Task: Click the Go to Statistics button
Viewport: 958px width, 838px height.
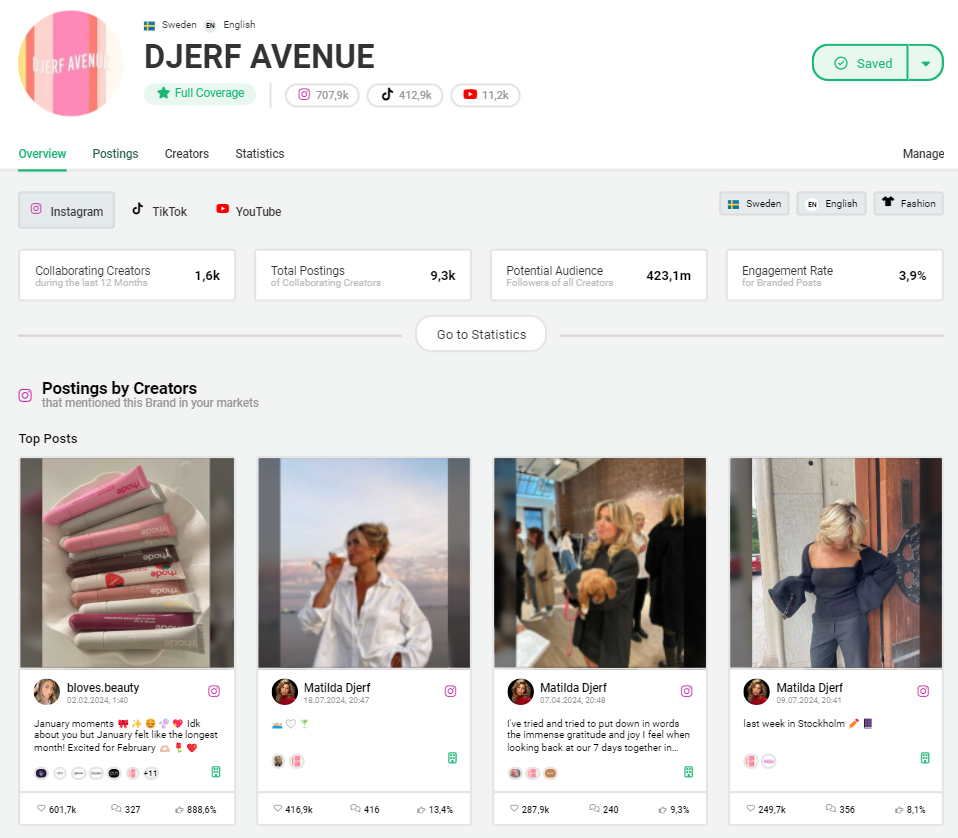Action: [480, 334]
